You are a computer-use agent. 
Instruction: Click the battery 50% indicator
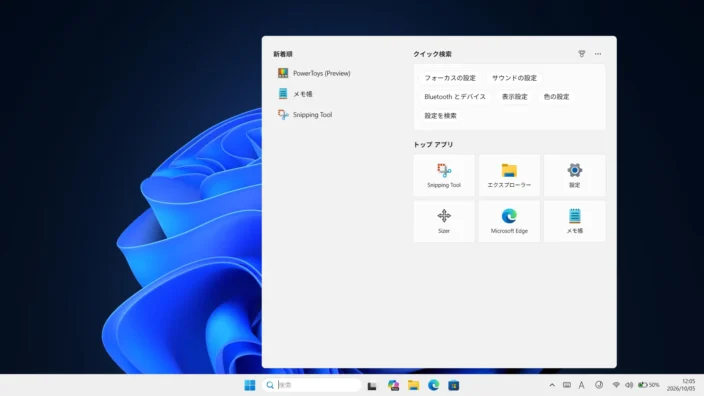(649, 385)
